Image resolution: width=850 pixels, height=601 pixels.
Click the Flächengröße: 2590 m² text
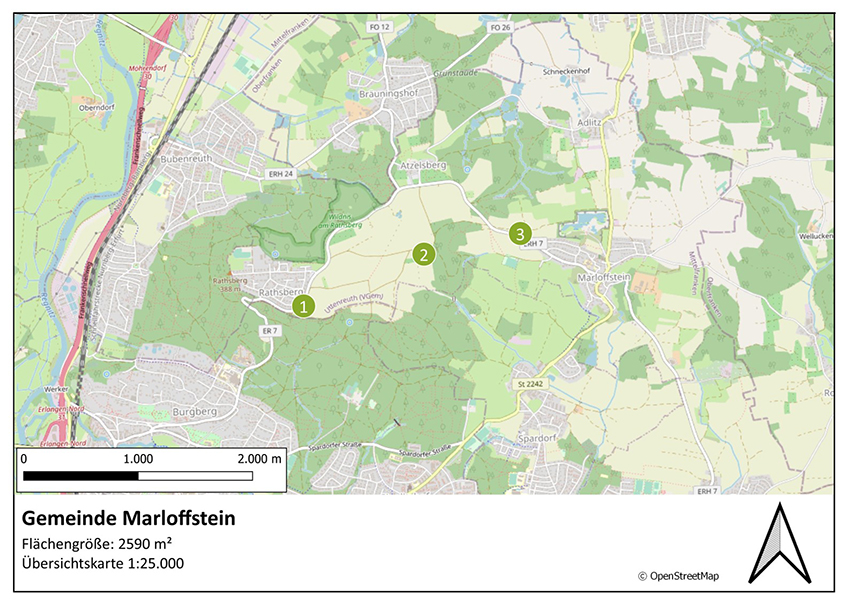click(97, 544)
